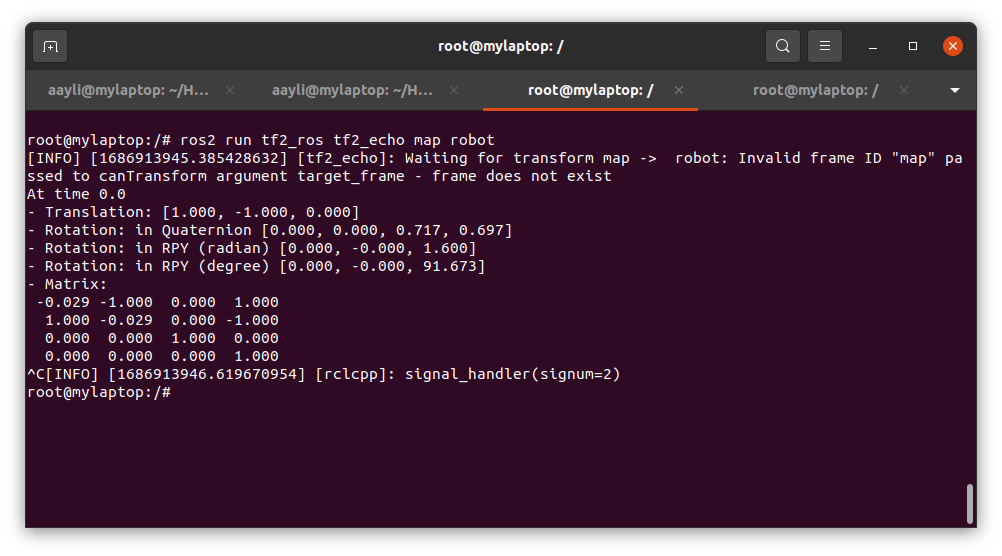The height and width of the screenshot is (556, 1002).
Task: Expand the tab list dropdown arrow
Action: click(x=955, y=91)
